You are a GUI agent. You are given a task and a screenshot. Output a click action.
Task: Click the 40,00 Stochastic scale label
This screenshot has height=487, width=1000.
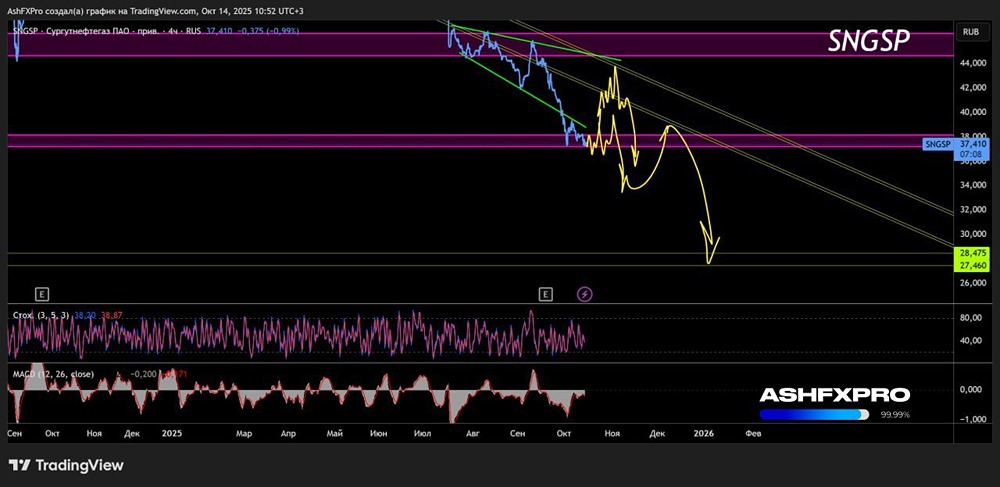click(x=973, y=340)
